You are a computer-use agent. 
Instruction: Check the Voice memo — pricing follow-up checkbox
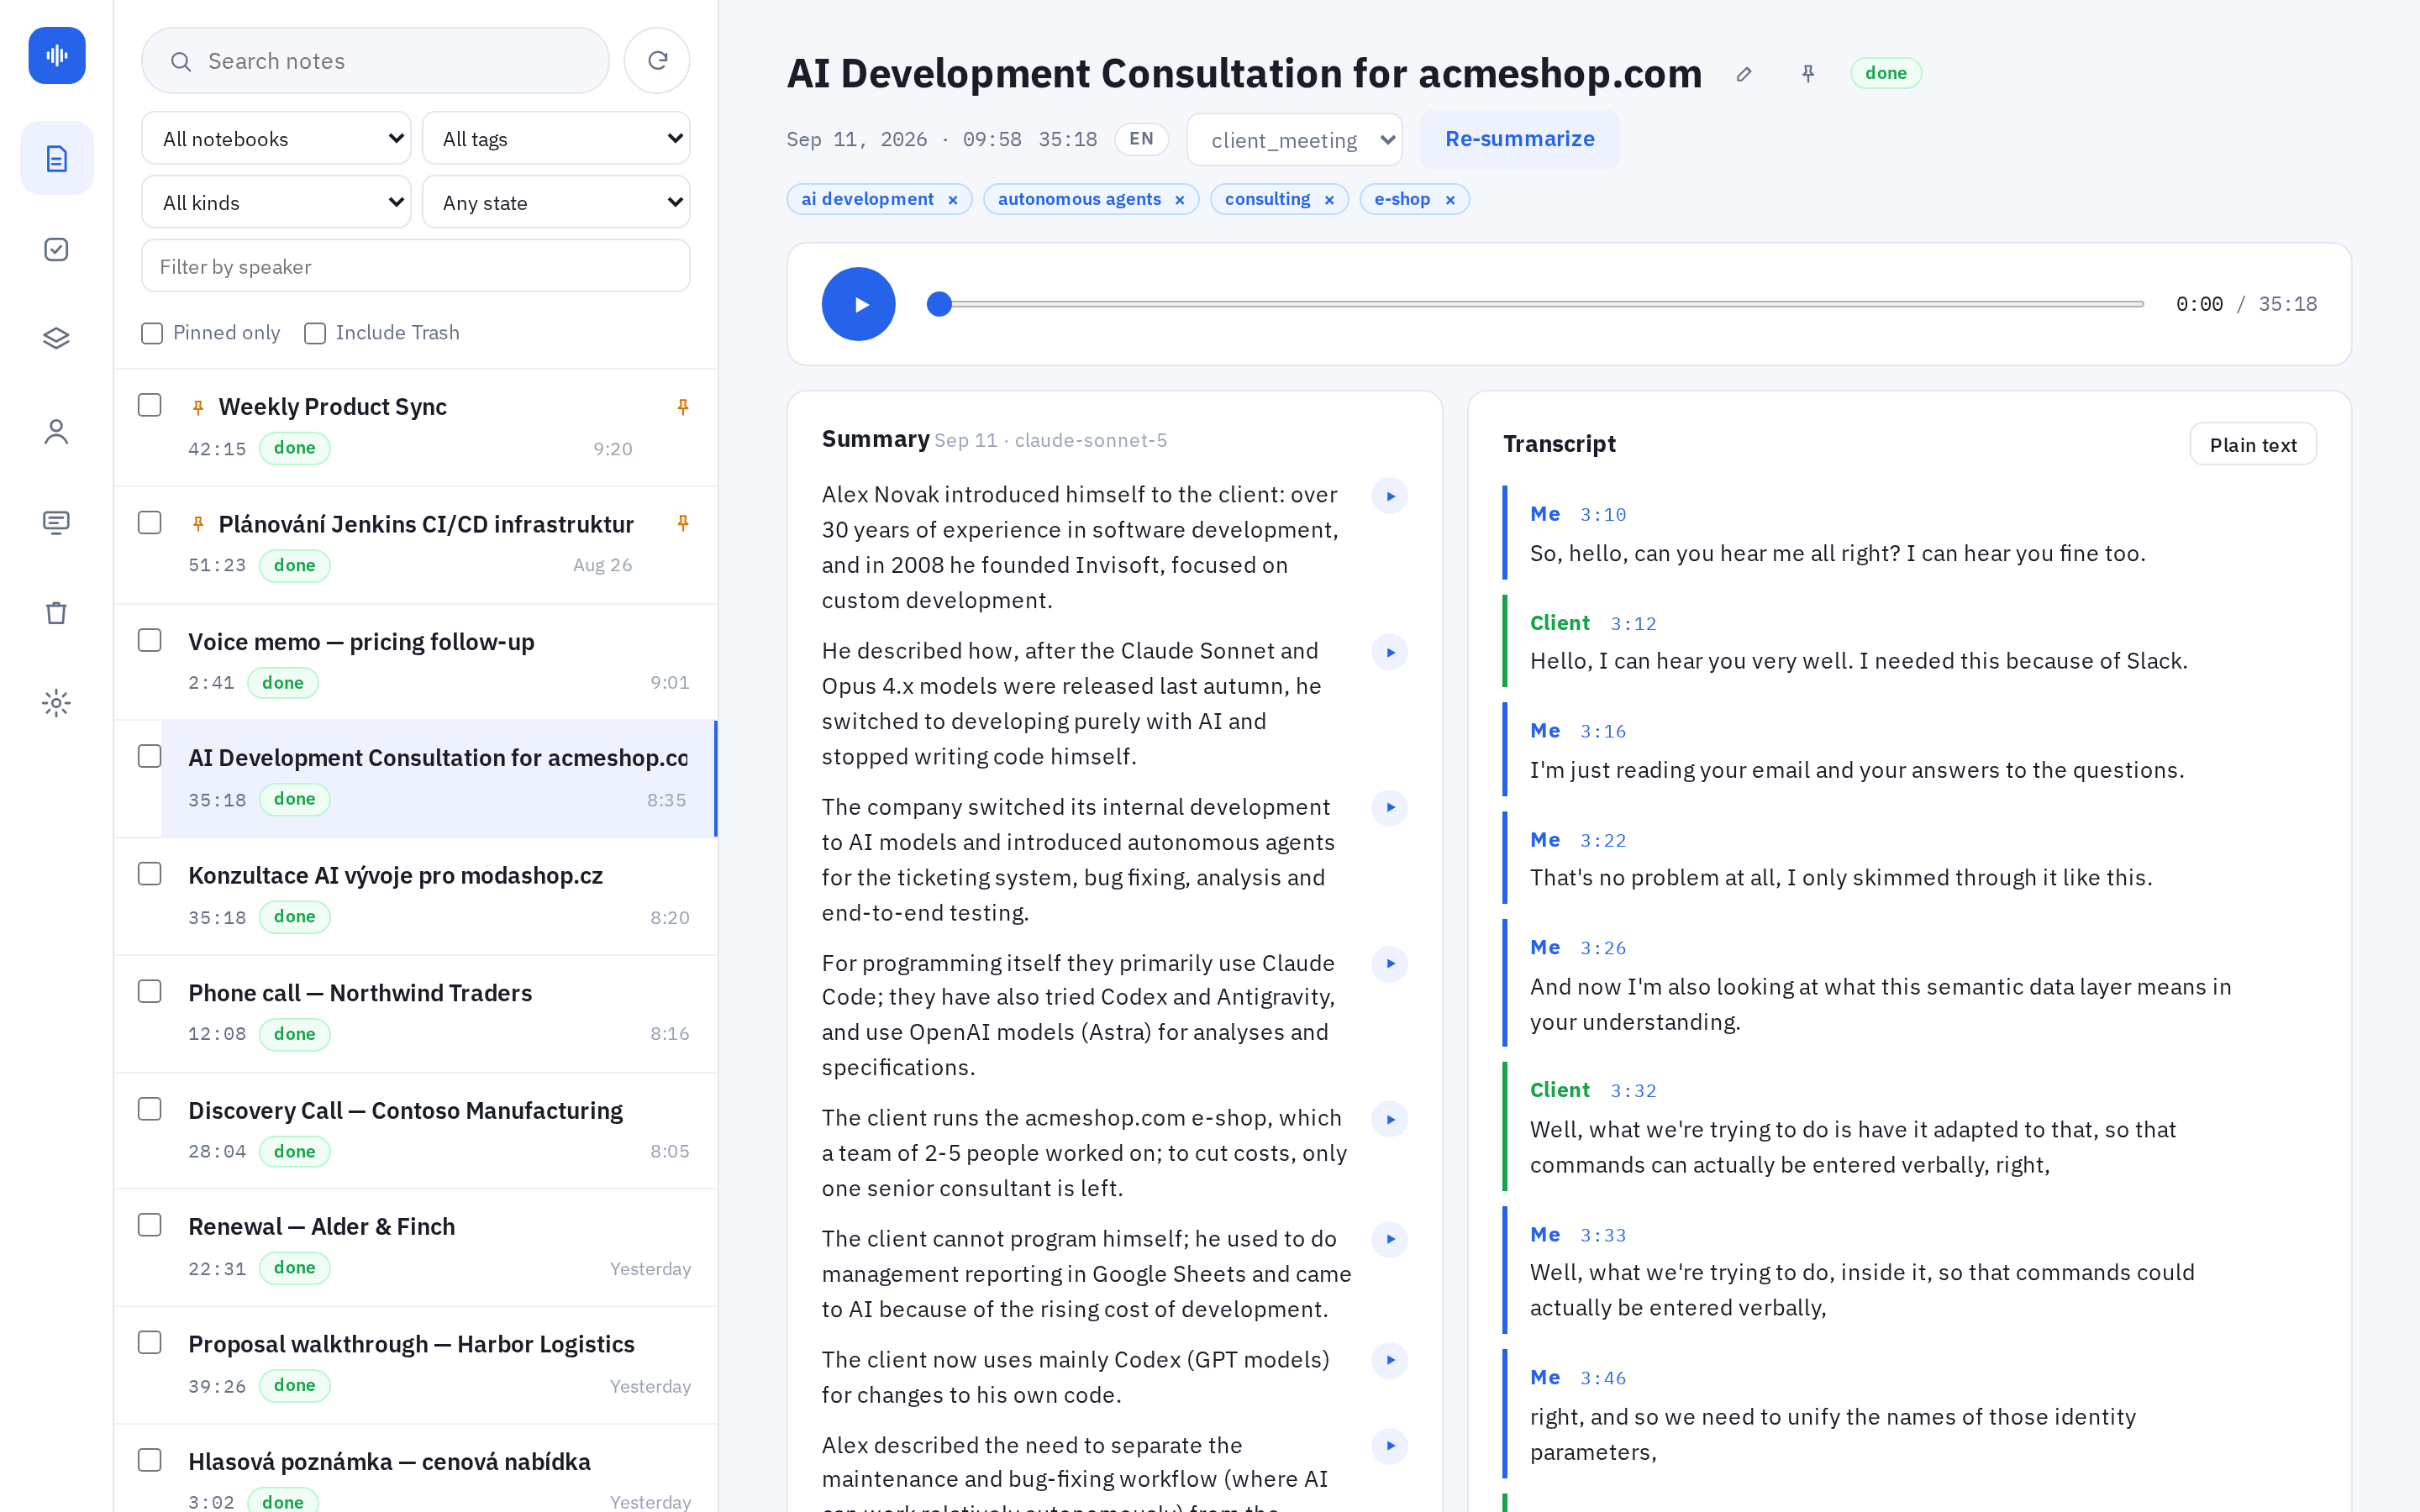point(150,640)
